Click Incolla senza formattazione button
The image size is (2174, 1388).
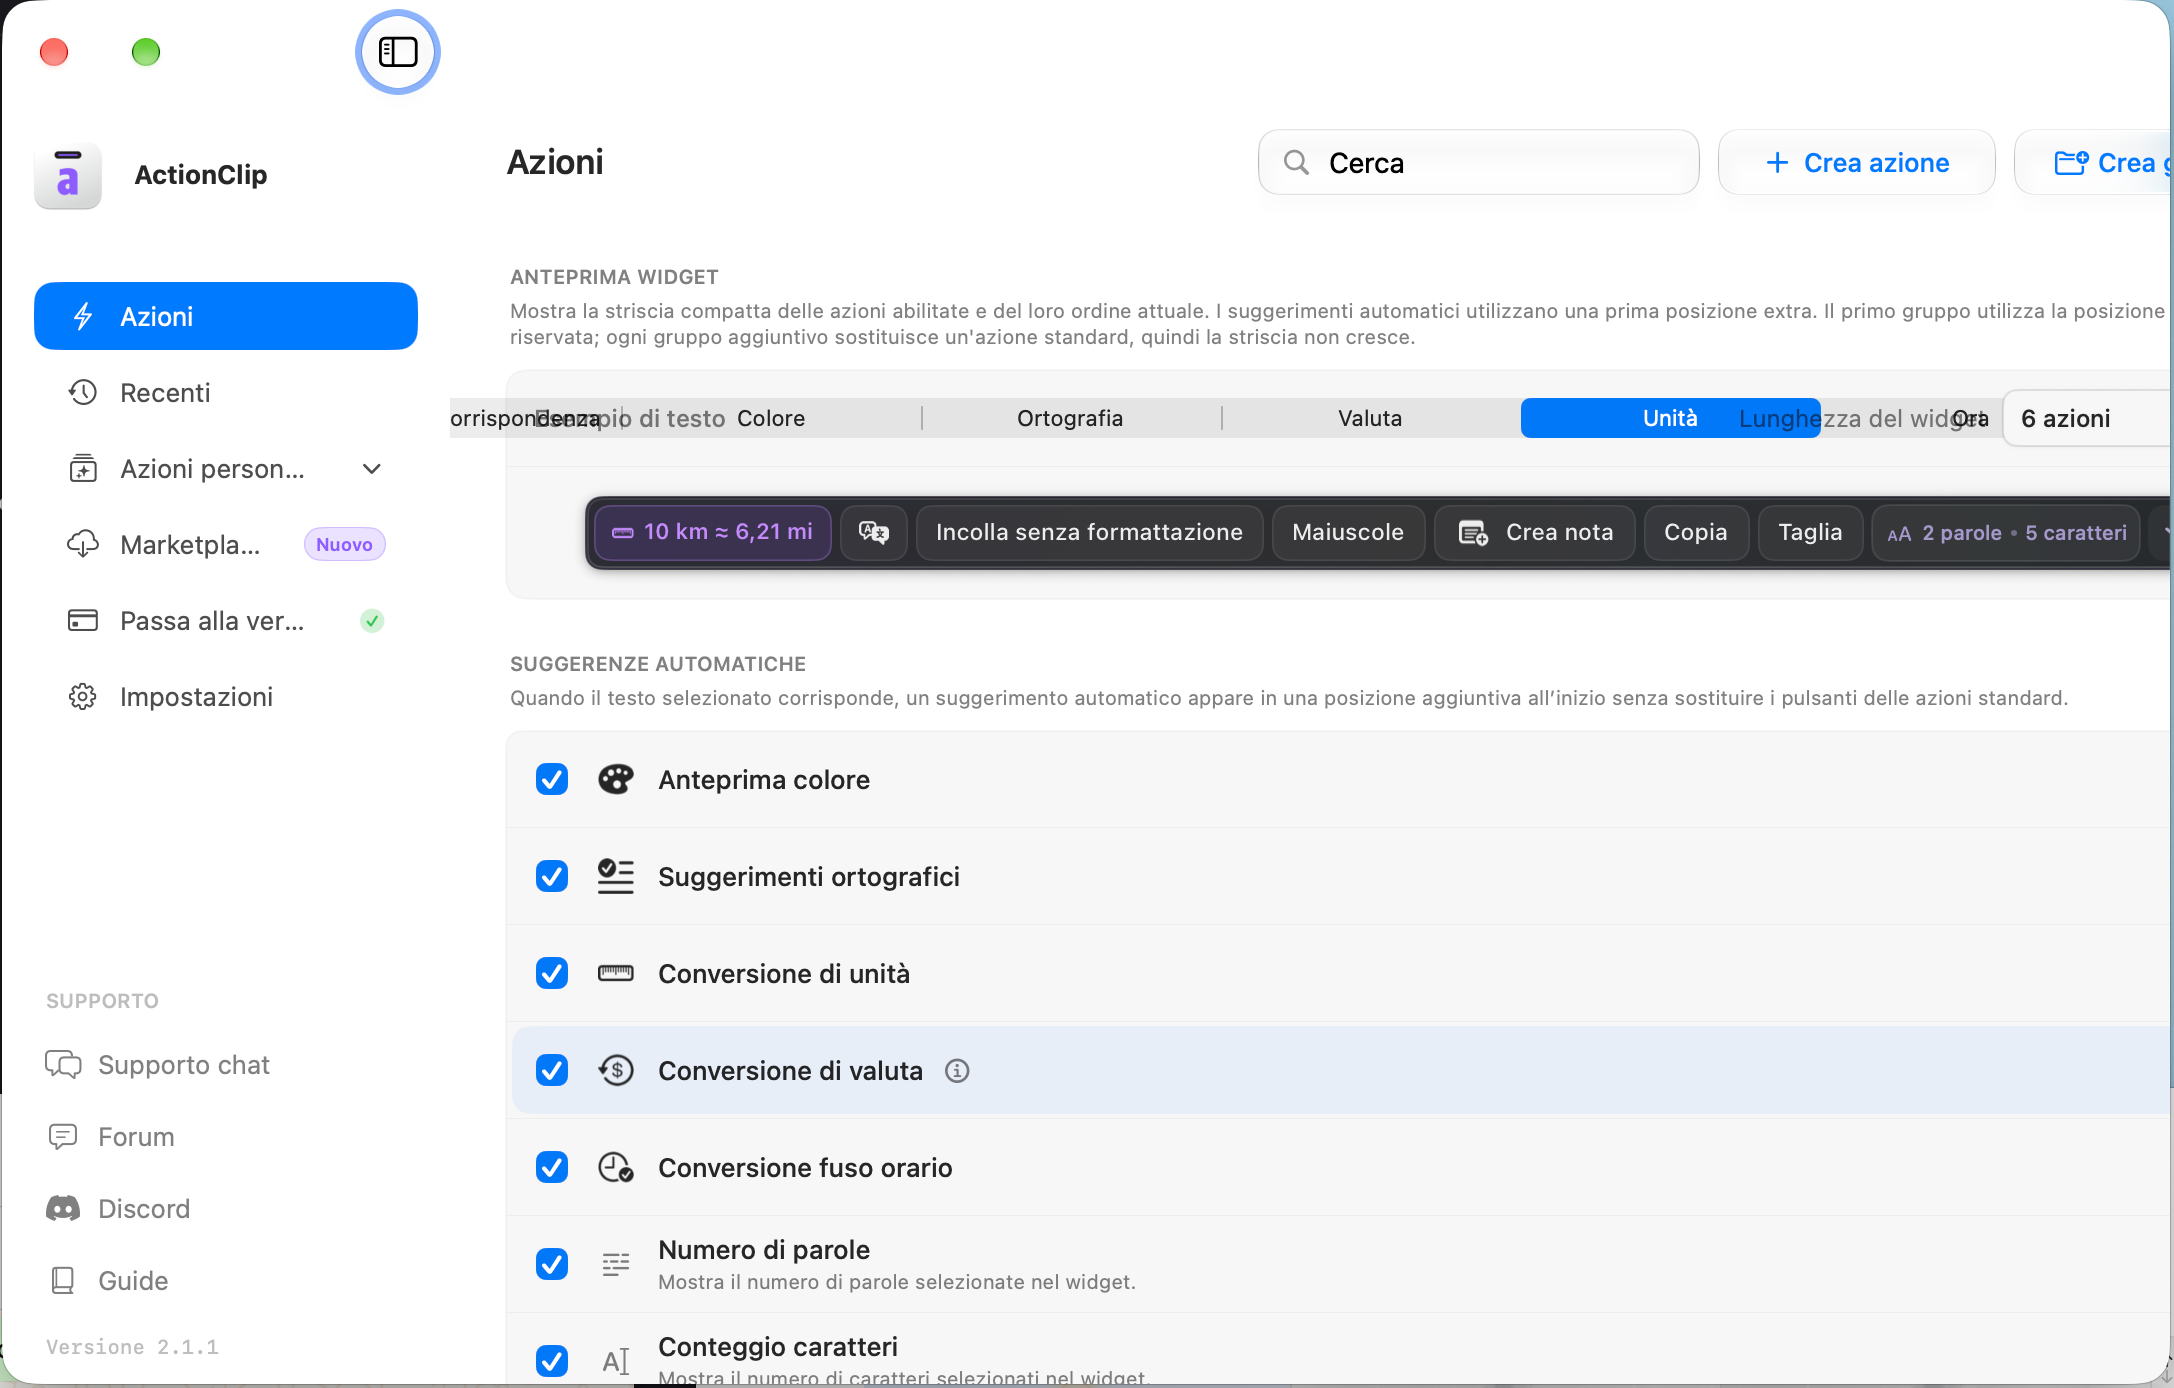pos(1089,532)
